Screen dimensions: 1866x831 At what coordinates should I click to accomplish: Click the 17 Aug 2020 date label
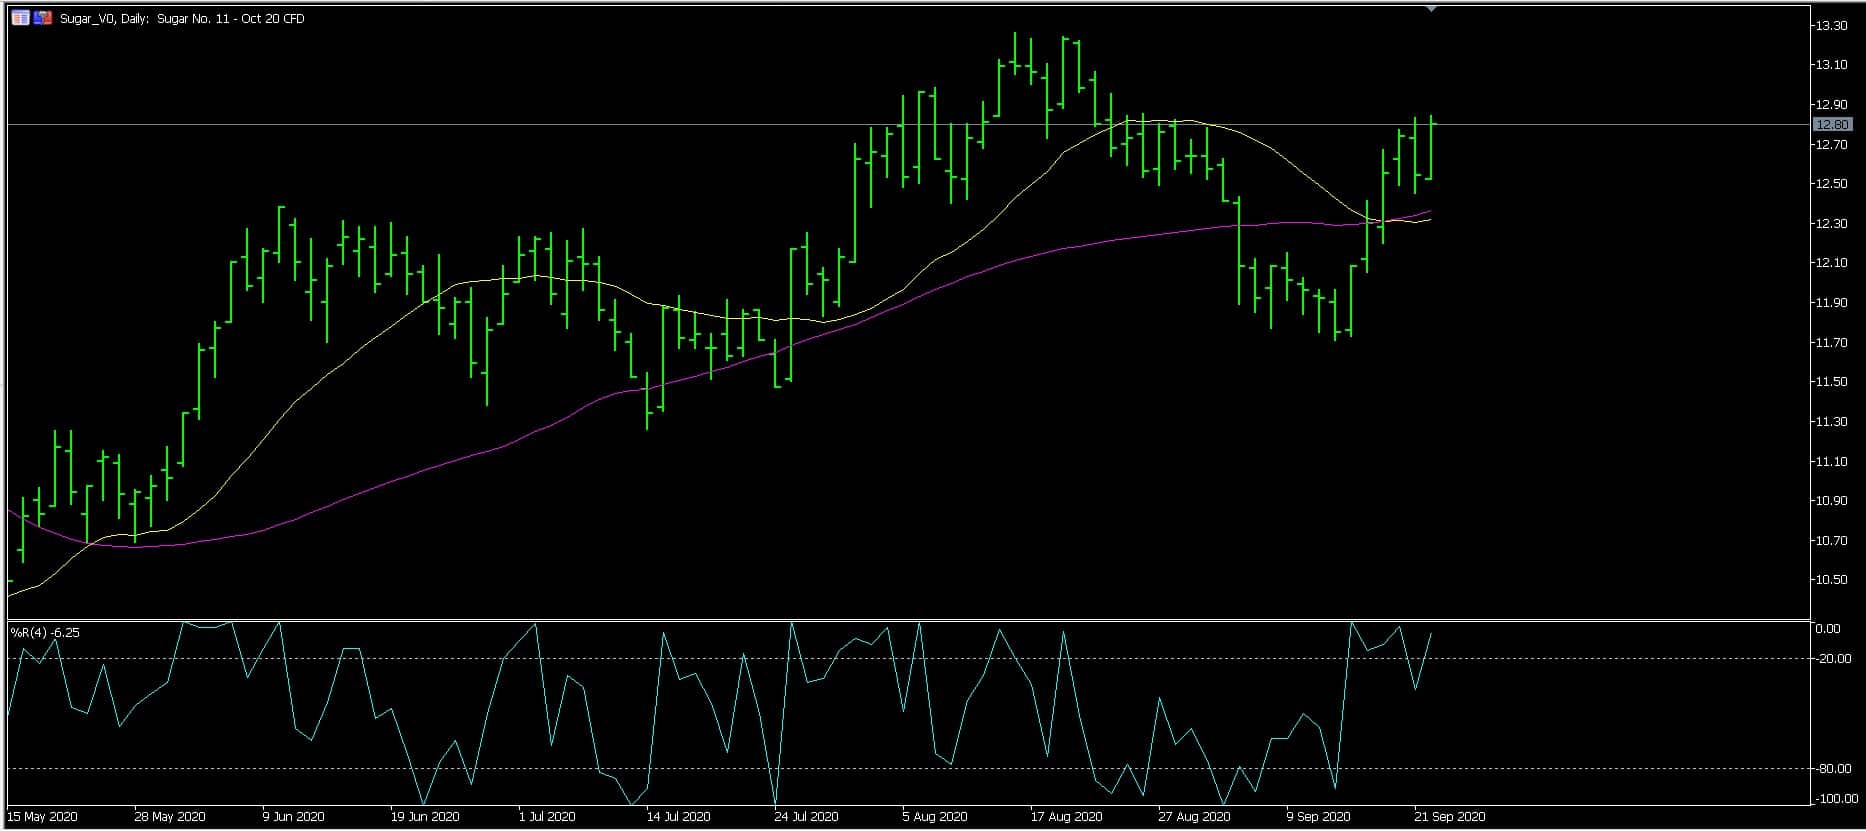click(x=1066, y=817)
